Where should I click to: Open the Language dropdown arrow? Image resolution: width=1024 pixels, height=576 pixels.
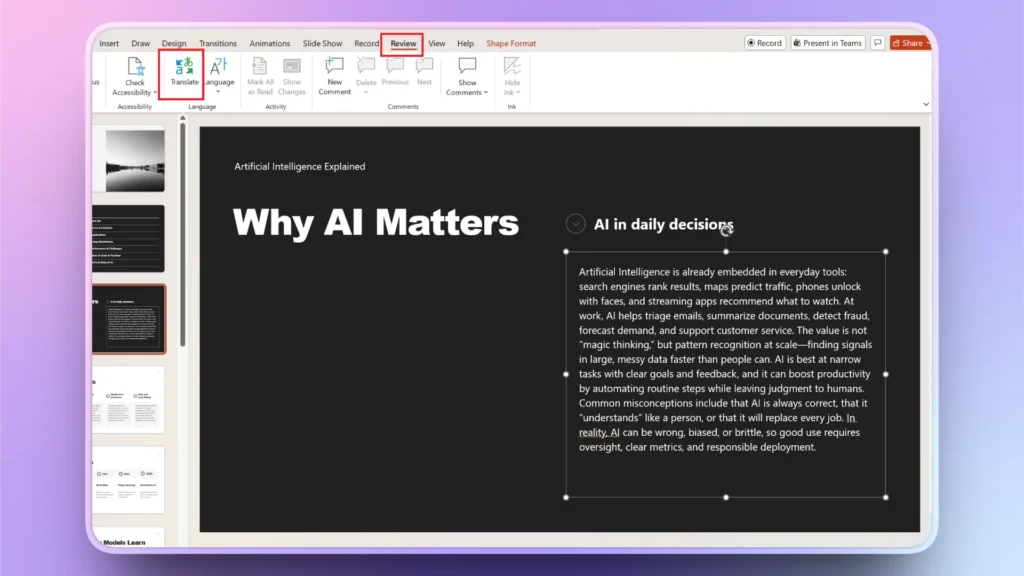click(220, 92)
